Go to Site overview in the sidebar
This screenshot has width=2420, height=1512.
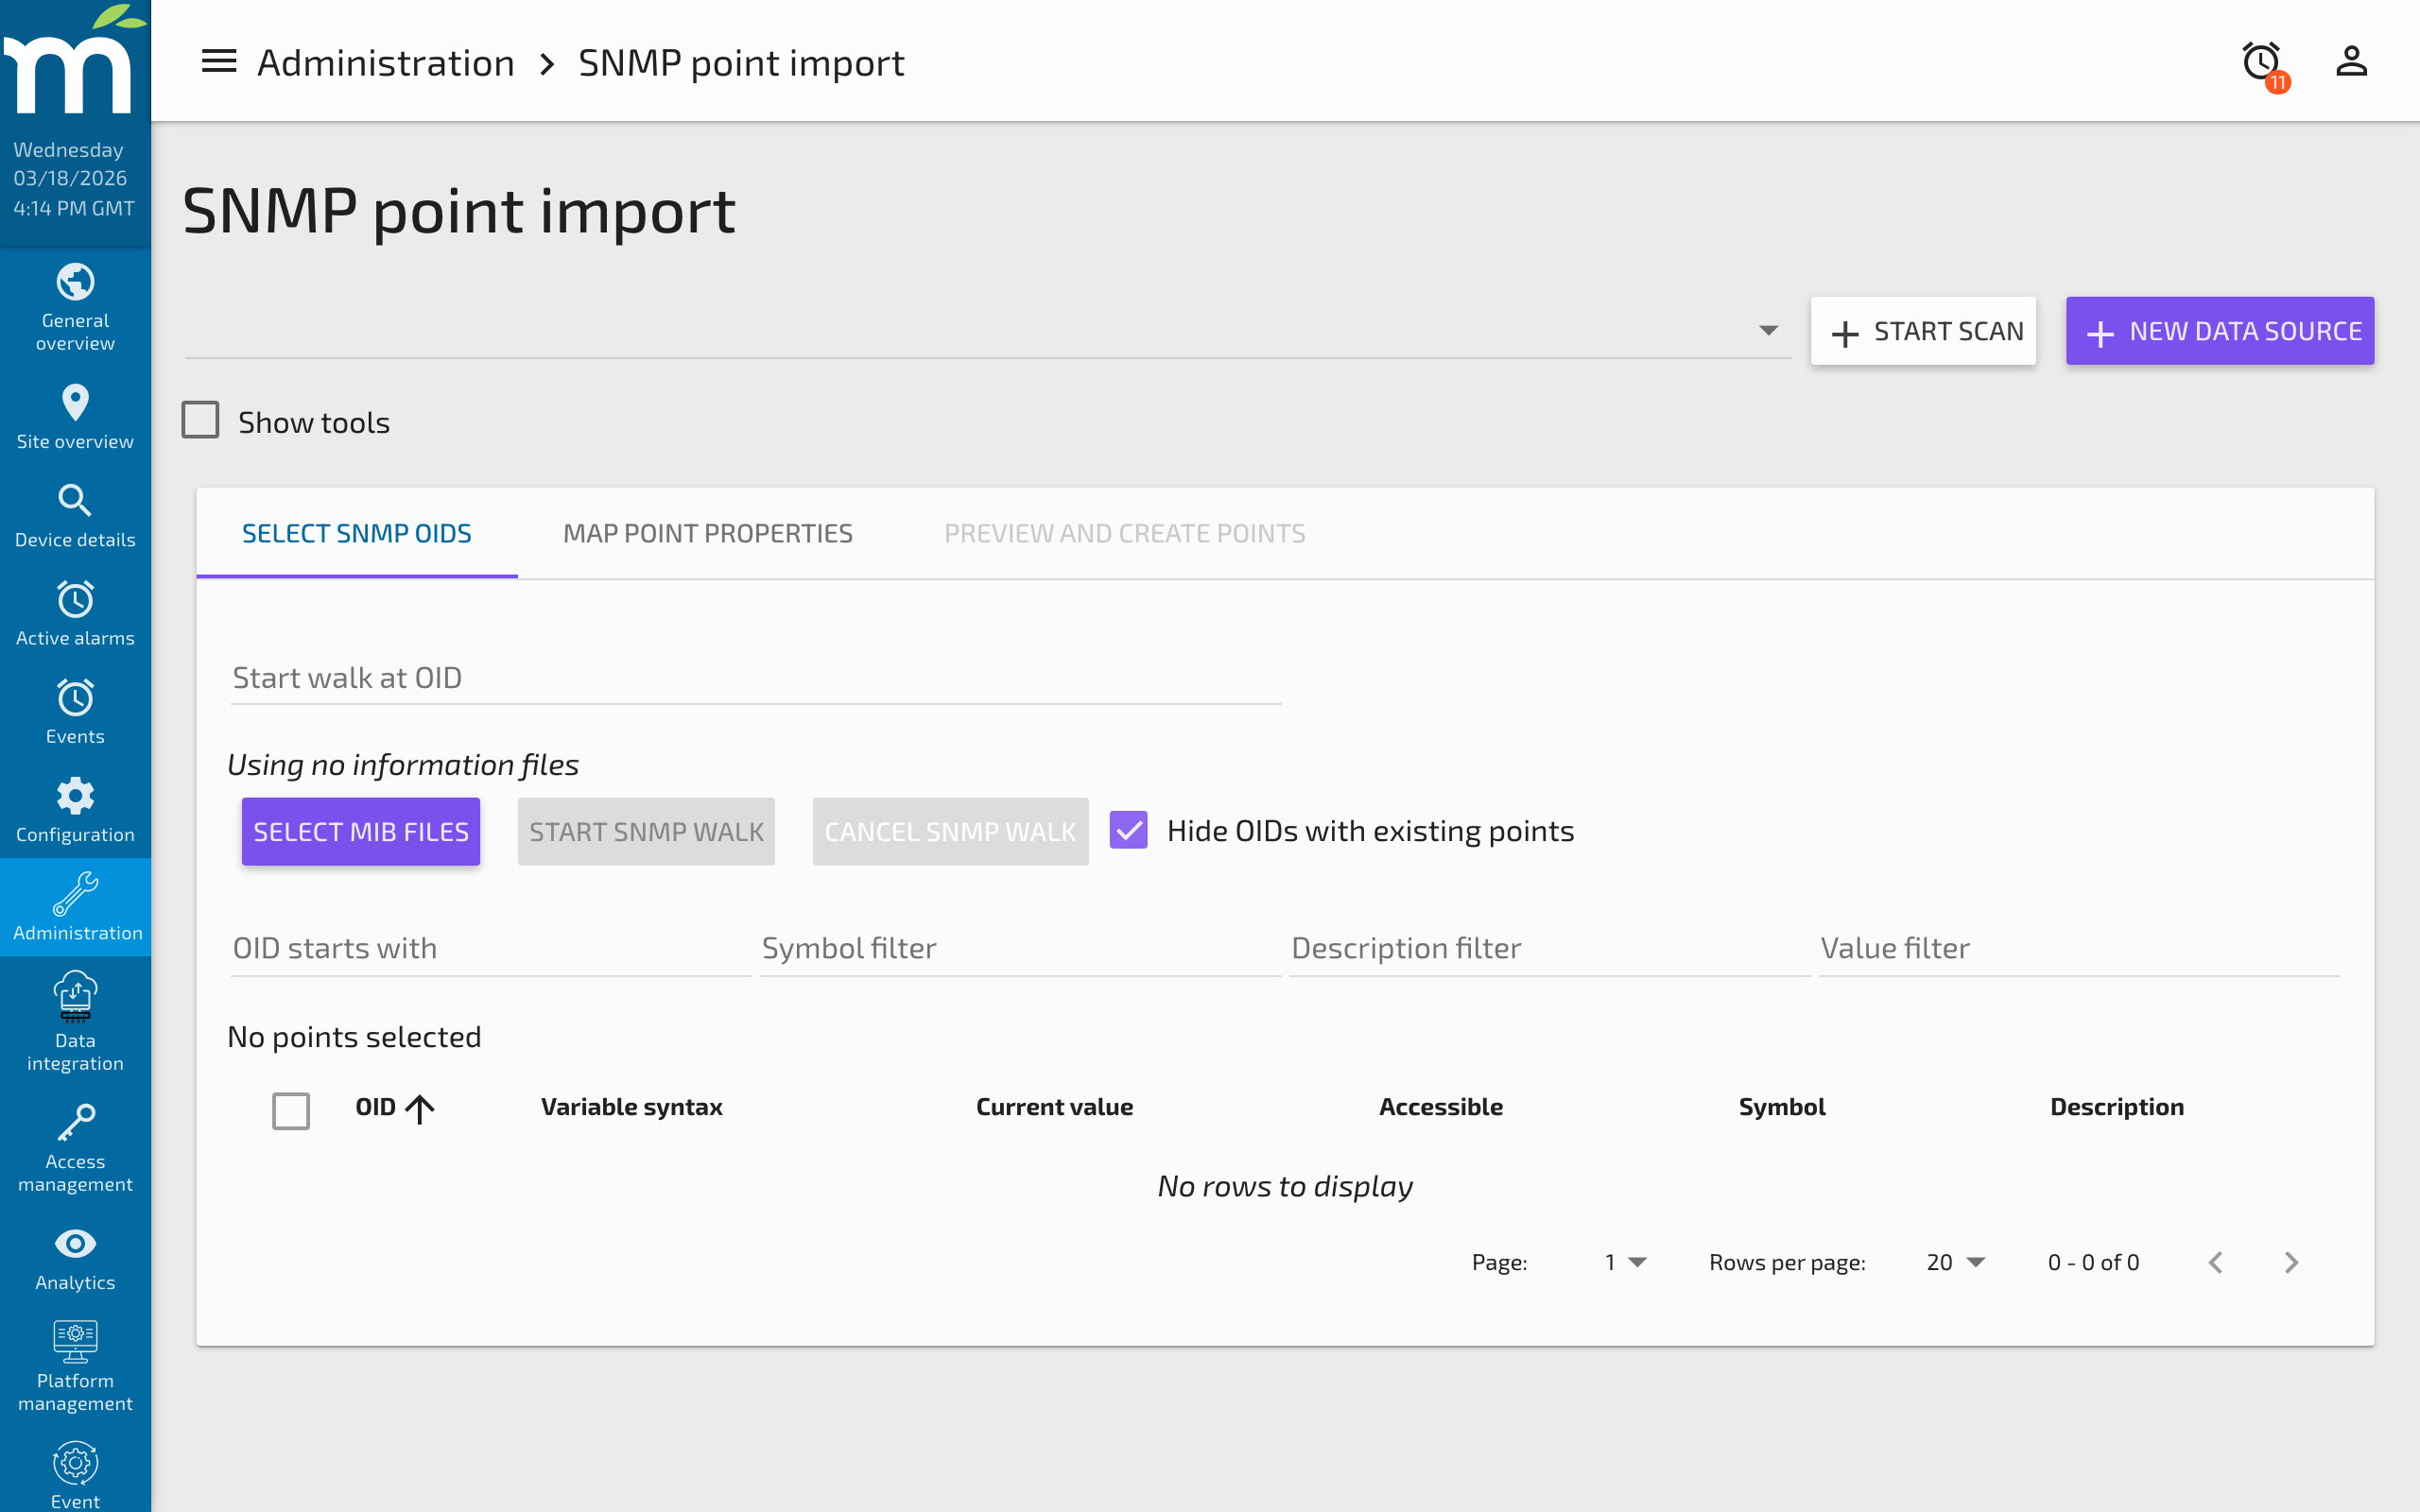pos(75,415)
